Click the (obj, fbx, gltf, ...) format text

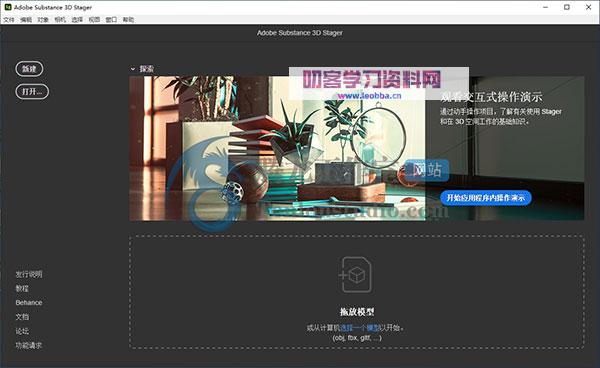click(357, 338)
